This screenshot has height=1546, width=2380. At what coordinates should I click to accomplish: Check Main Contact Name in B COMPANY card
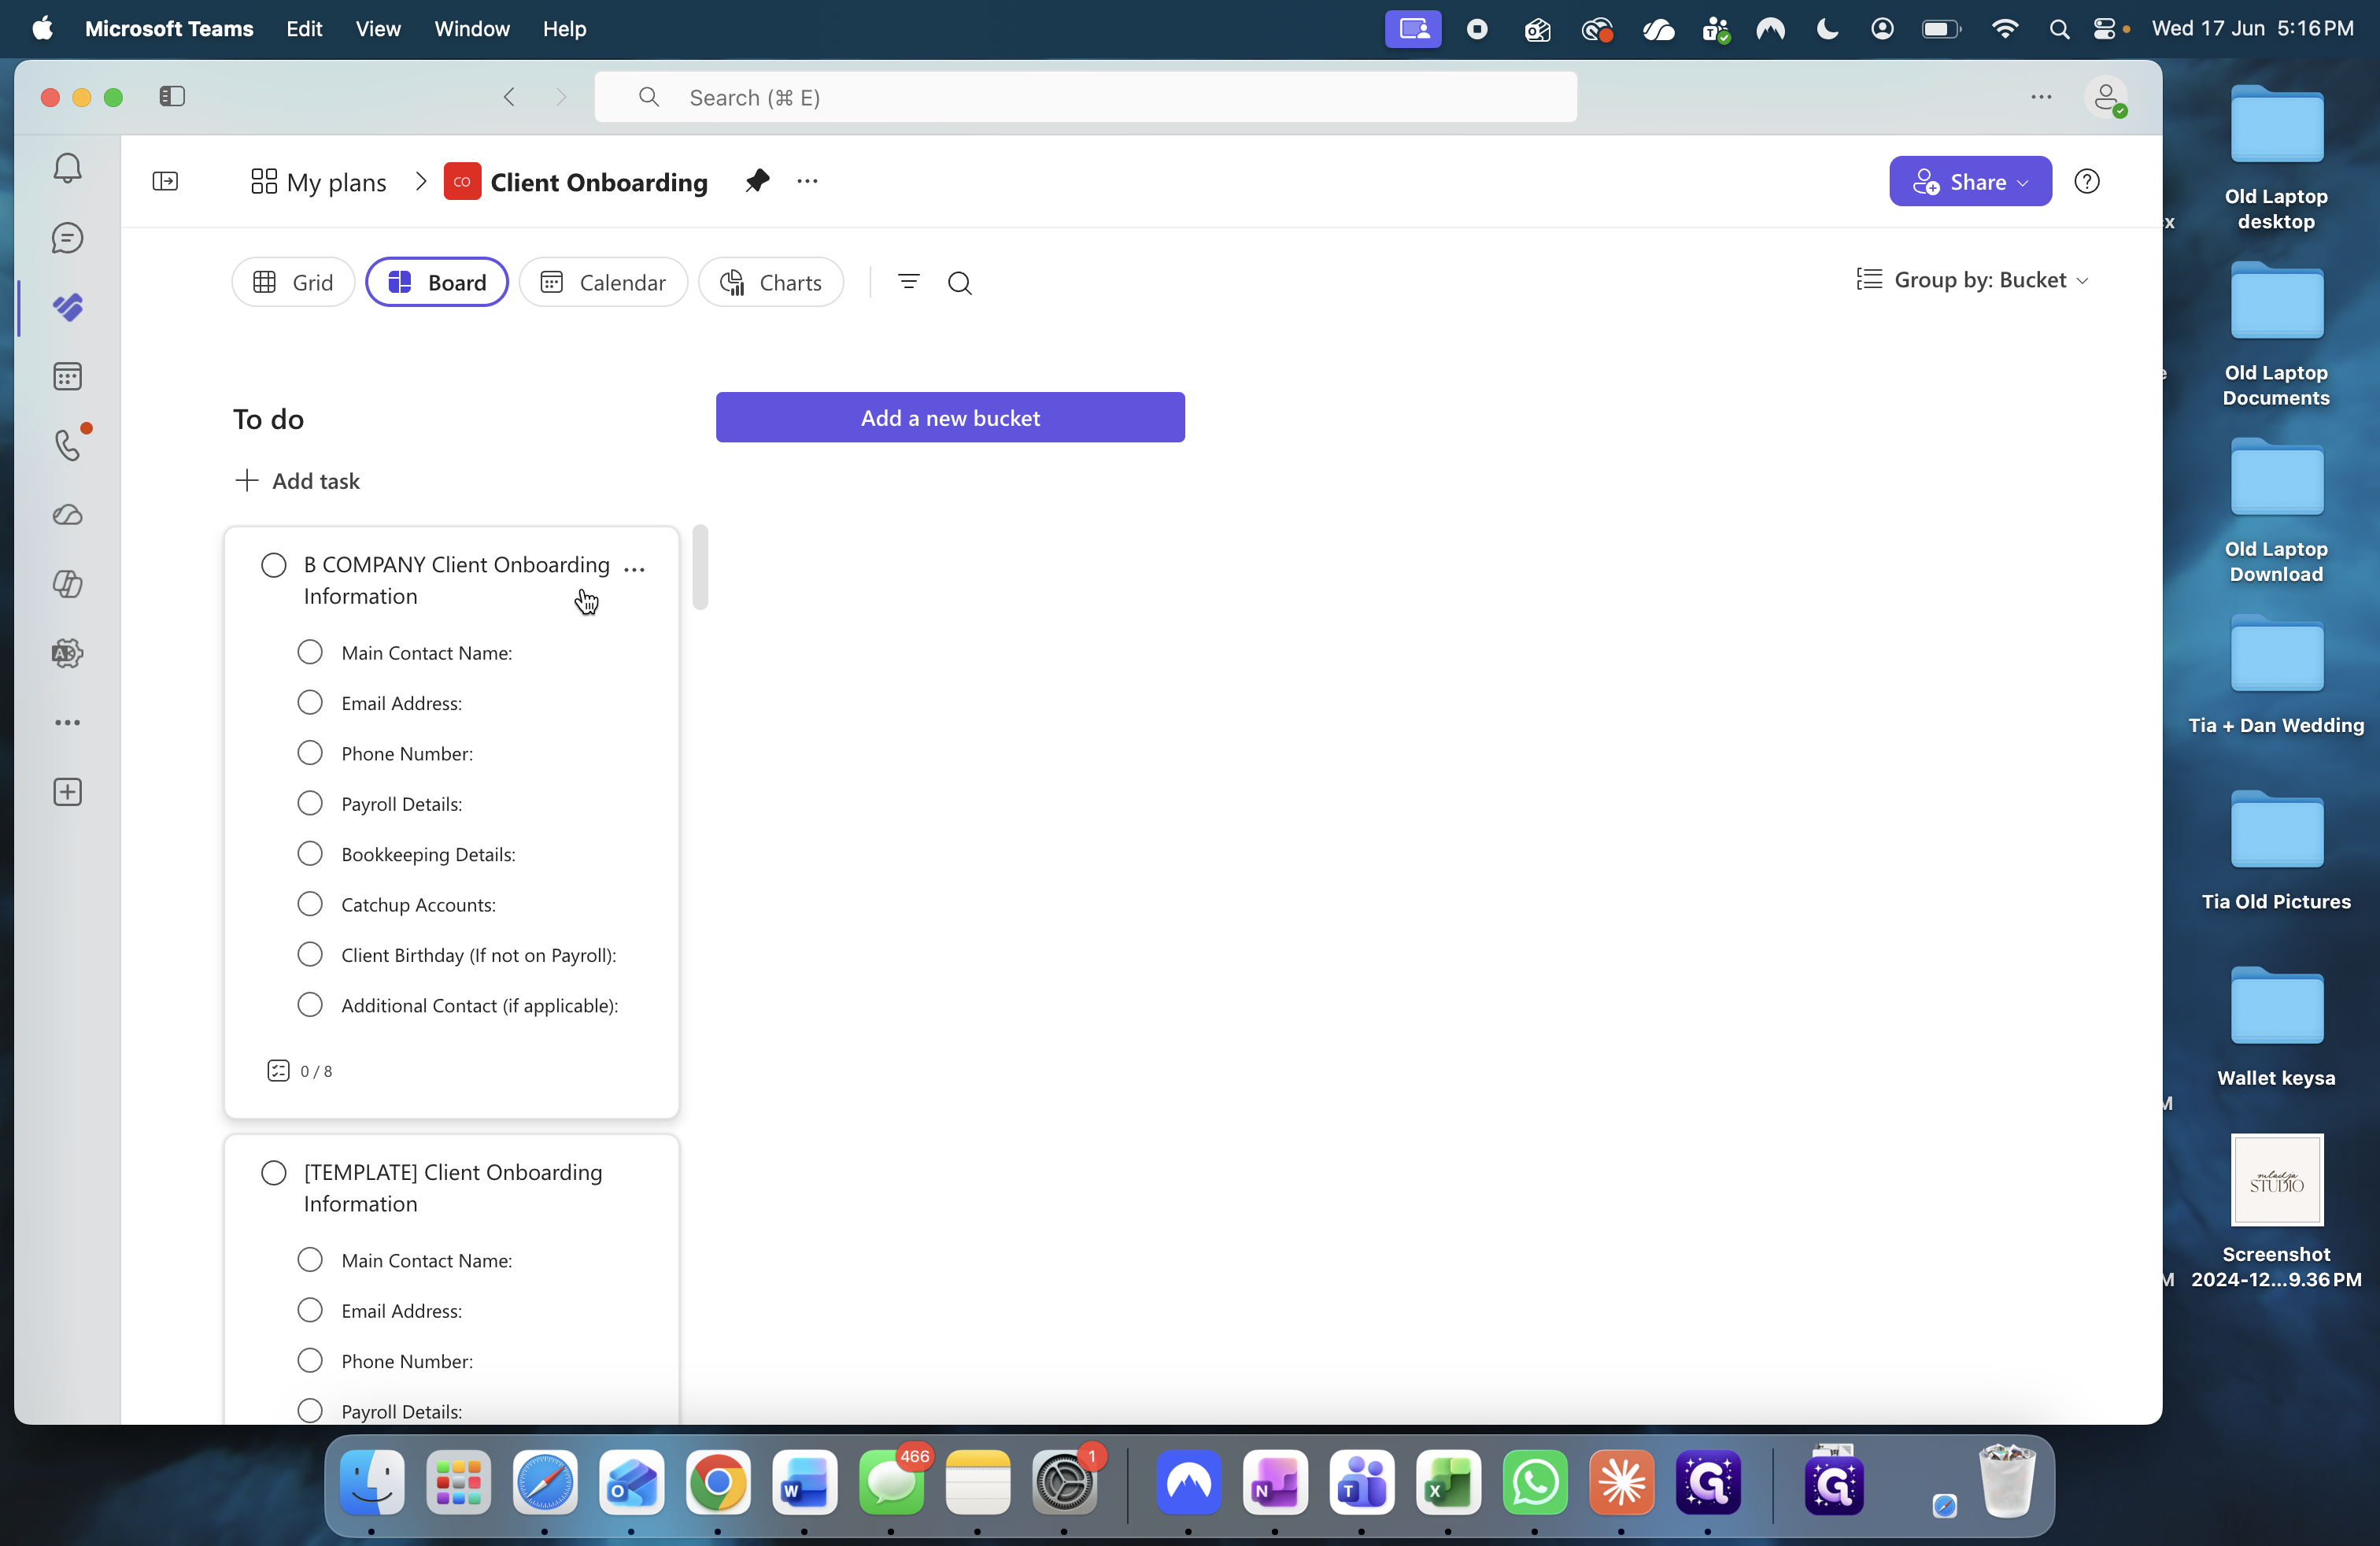click(x=310, y=652)
